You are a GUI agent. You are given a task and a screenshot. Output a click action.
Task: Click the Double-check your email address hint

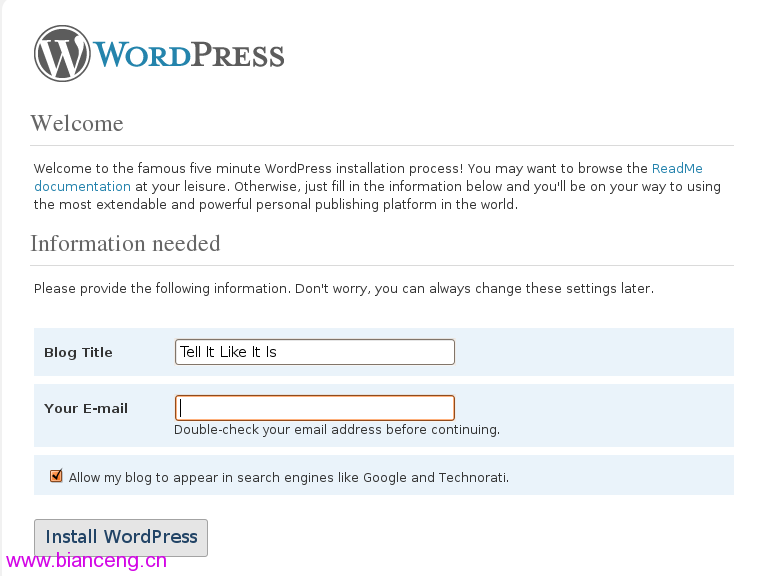(337, 430)
